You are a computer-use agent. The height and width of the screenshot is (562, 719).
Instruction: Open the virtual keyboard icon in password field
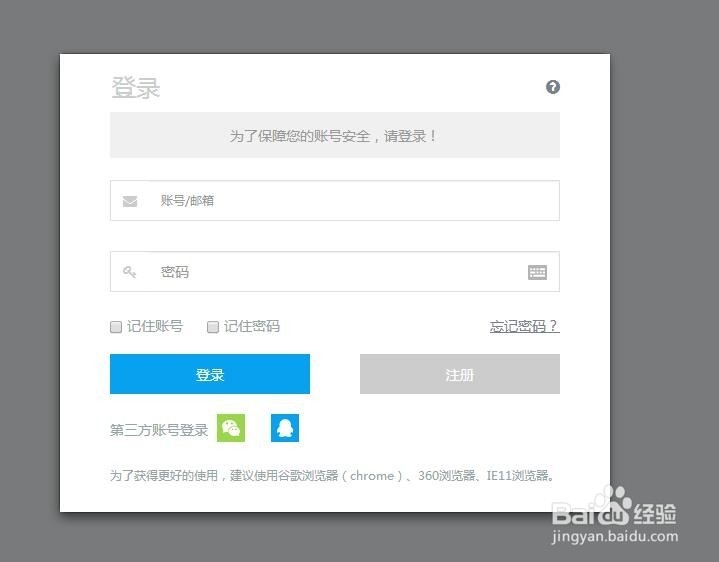coord(537,272)
